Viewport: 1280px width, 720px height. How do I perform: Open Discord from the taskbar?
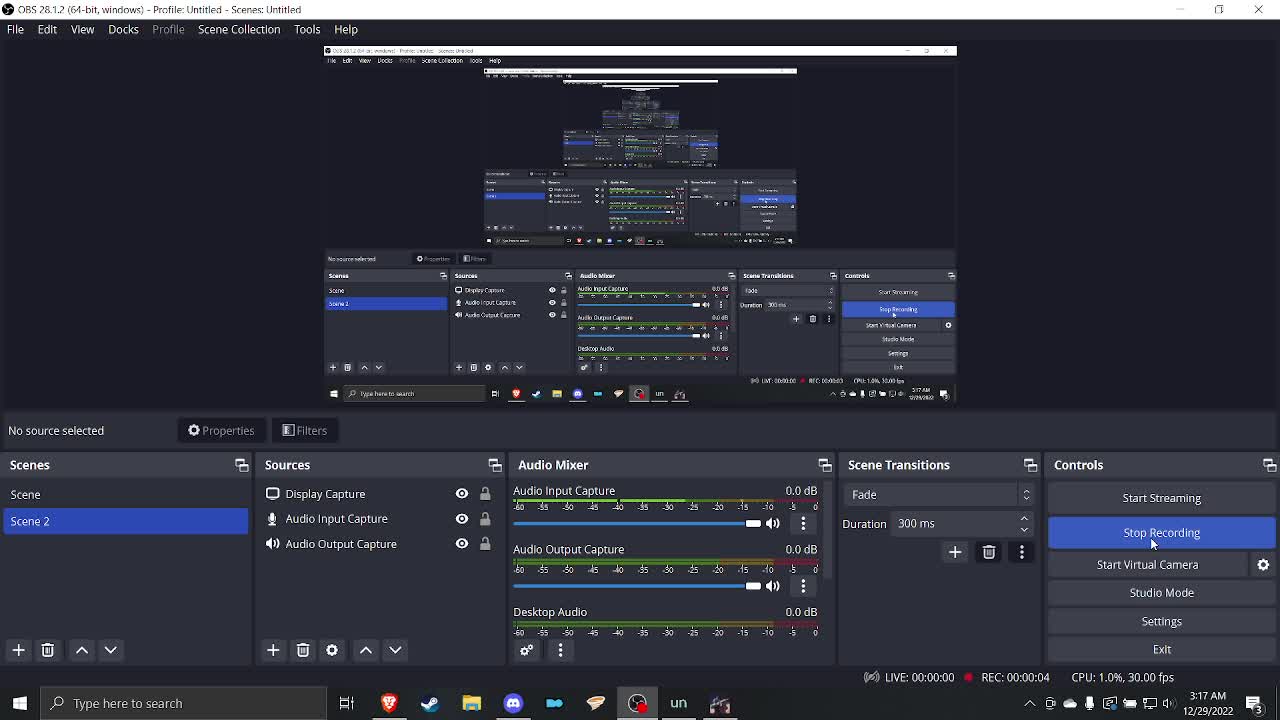(x=513, y=703)
